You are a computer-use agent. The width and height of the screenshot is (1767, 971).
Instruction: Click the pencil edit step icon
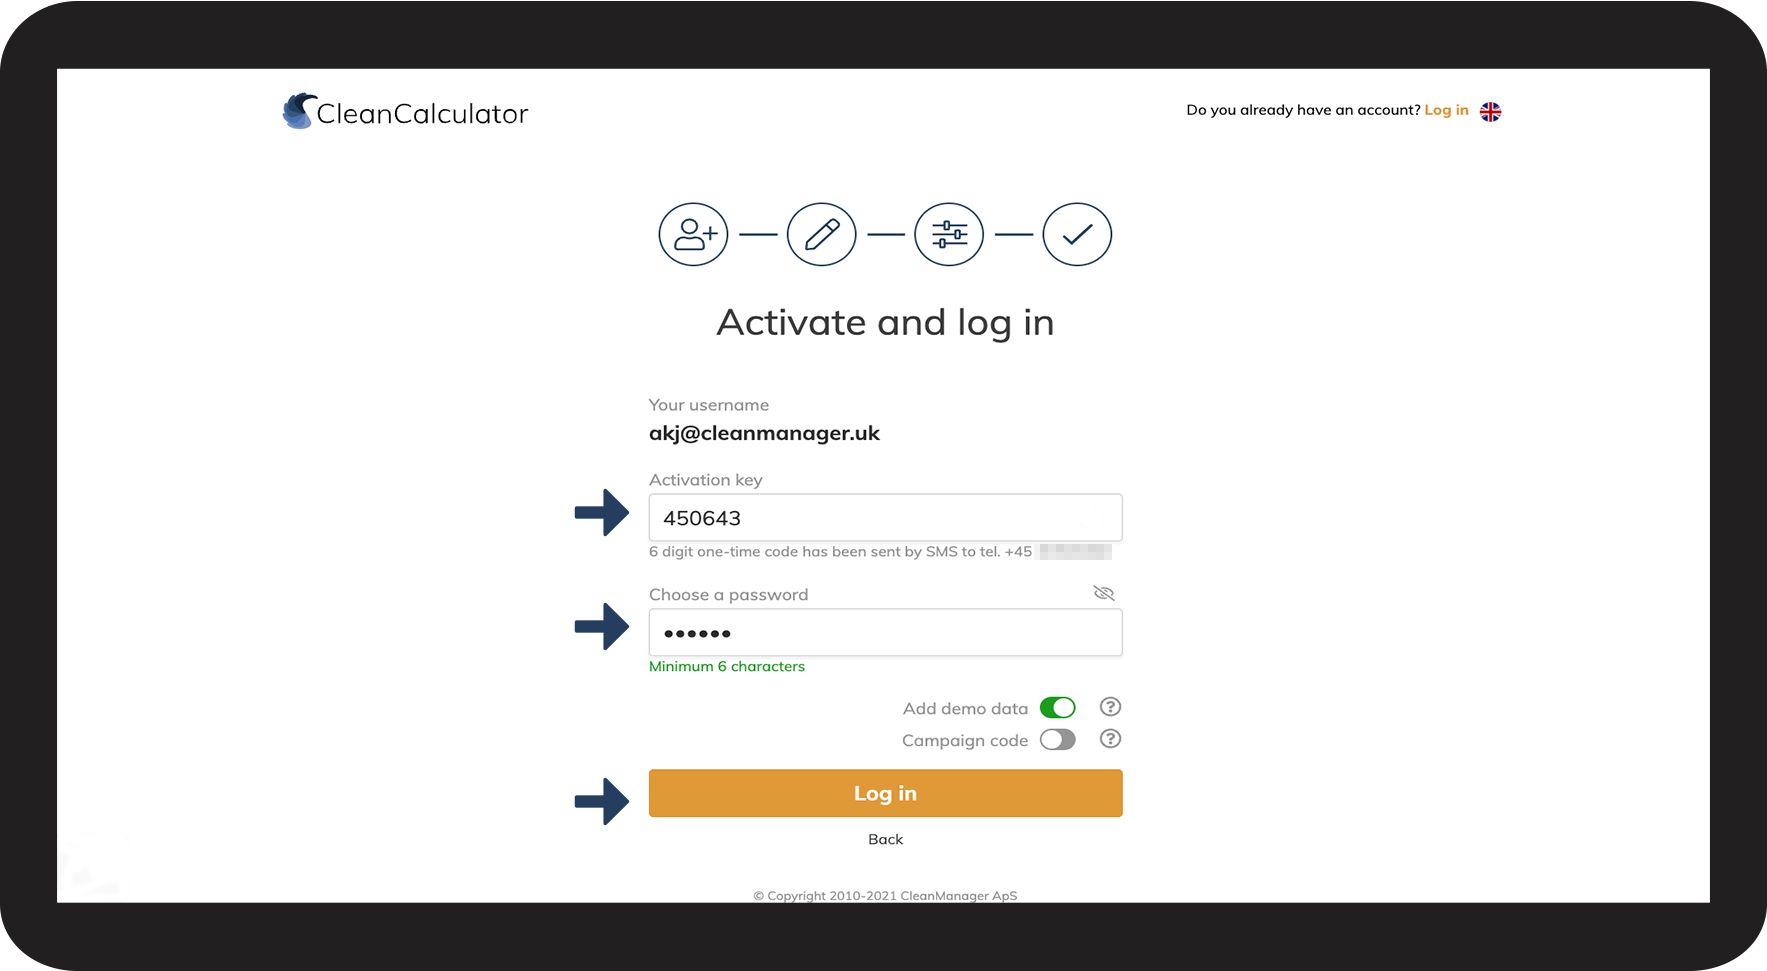point(822,234)
